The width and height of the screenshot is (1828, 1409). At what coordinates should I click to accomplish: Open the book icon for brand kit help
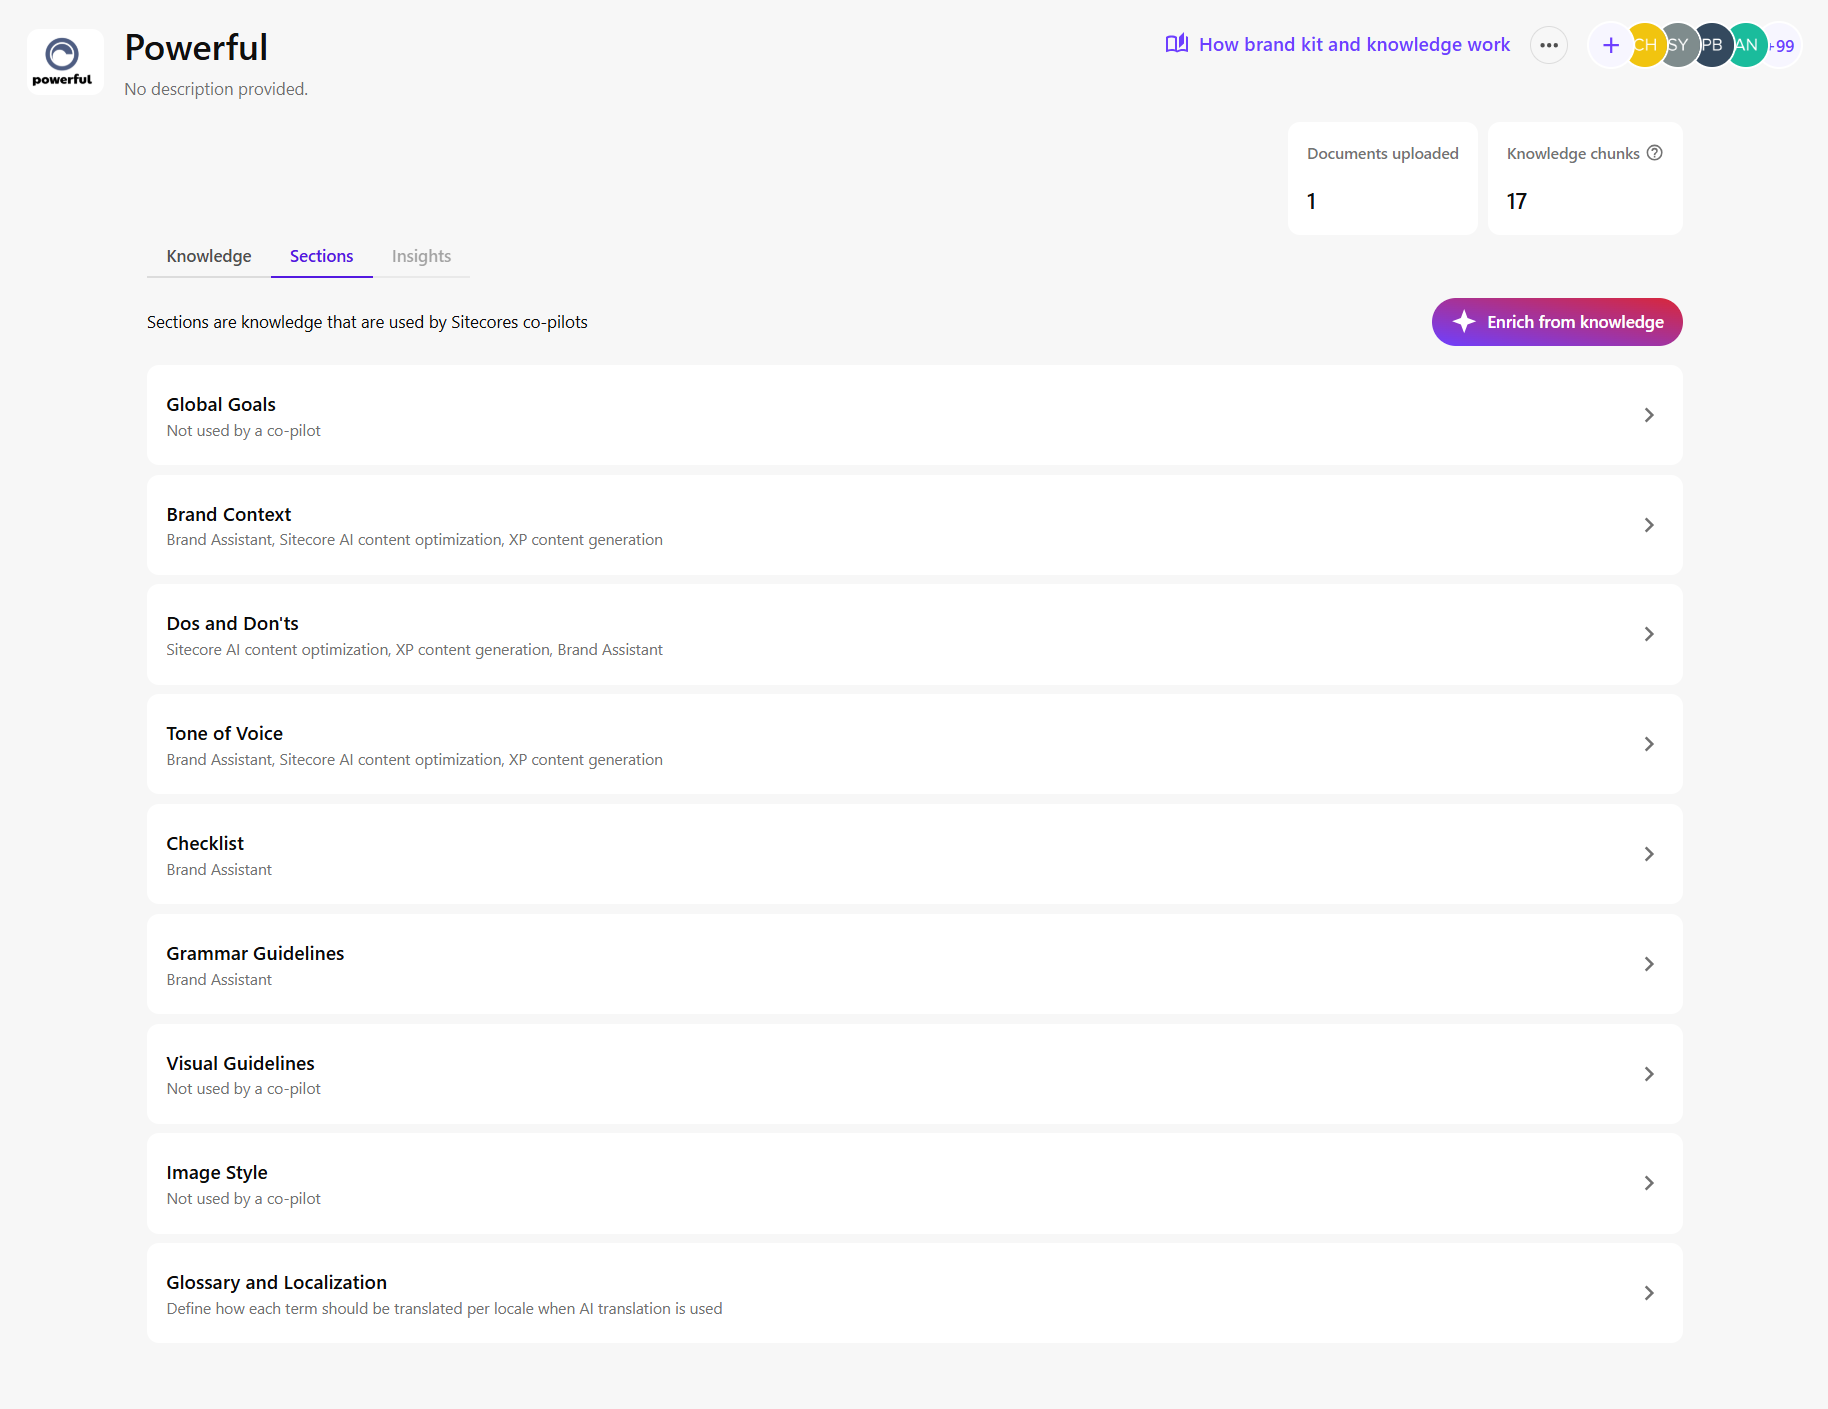point(1177,44)
